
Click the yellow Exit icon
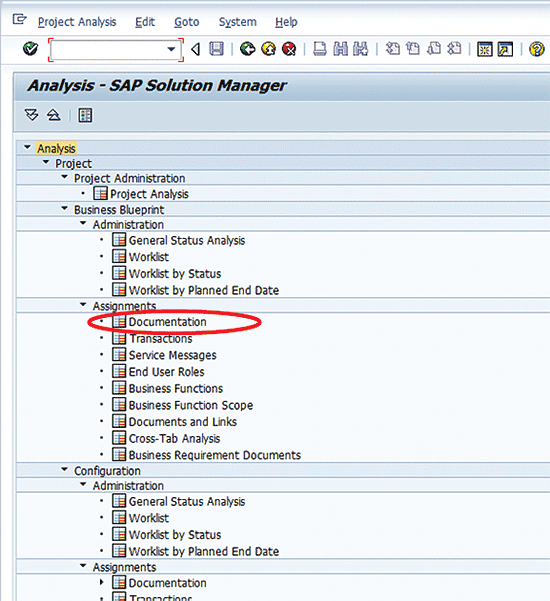coord(268,49)
